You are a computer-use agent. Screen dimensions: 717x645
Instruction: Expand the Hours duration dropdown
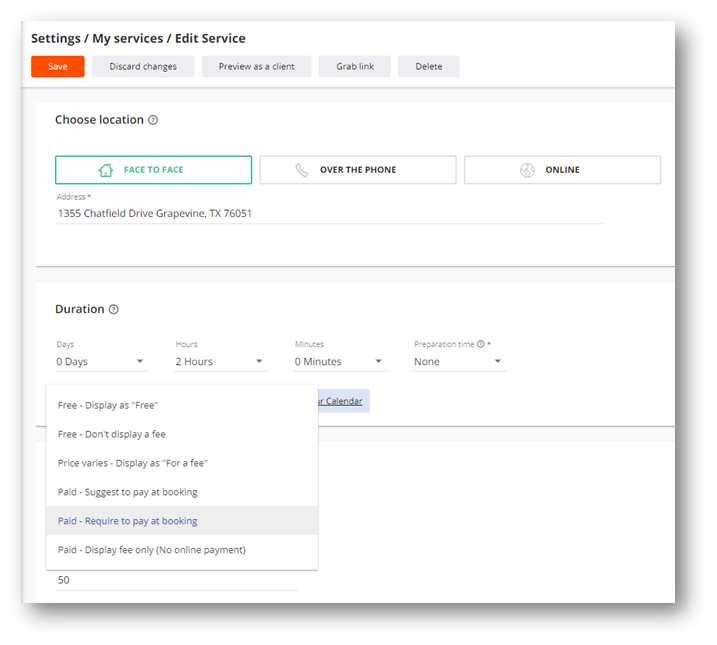coord(220,362)
